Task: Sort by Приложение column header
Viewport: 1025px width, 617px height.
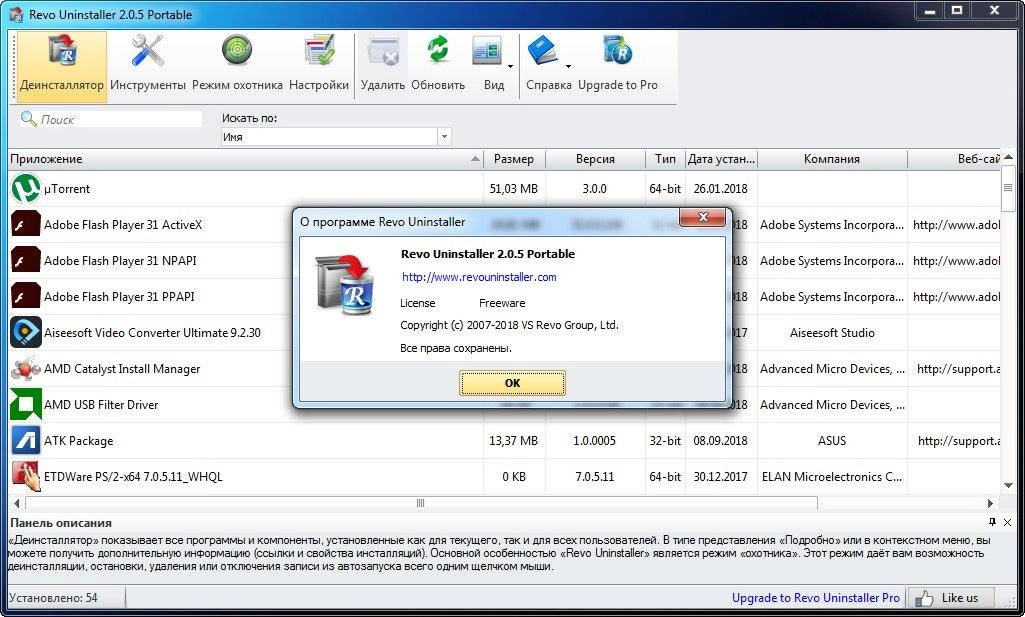Action: pos(246,159)
